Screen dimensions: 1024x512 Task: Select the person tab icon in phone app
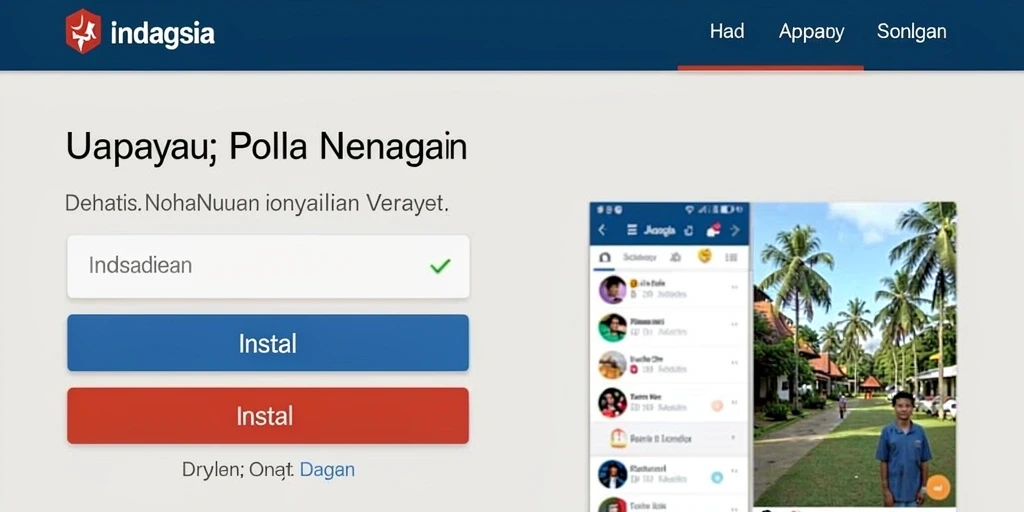pyautogui.click(x=676, y=257)
